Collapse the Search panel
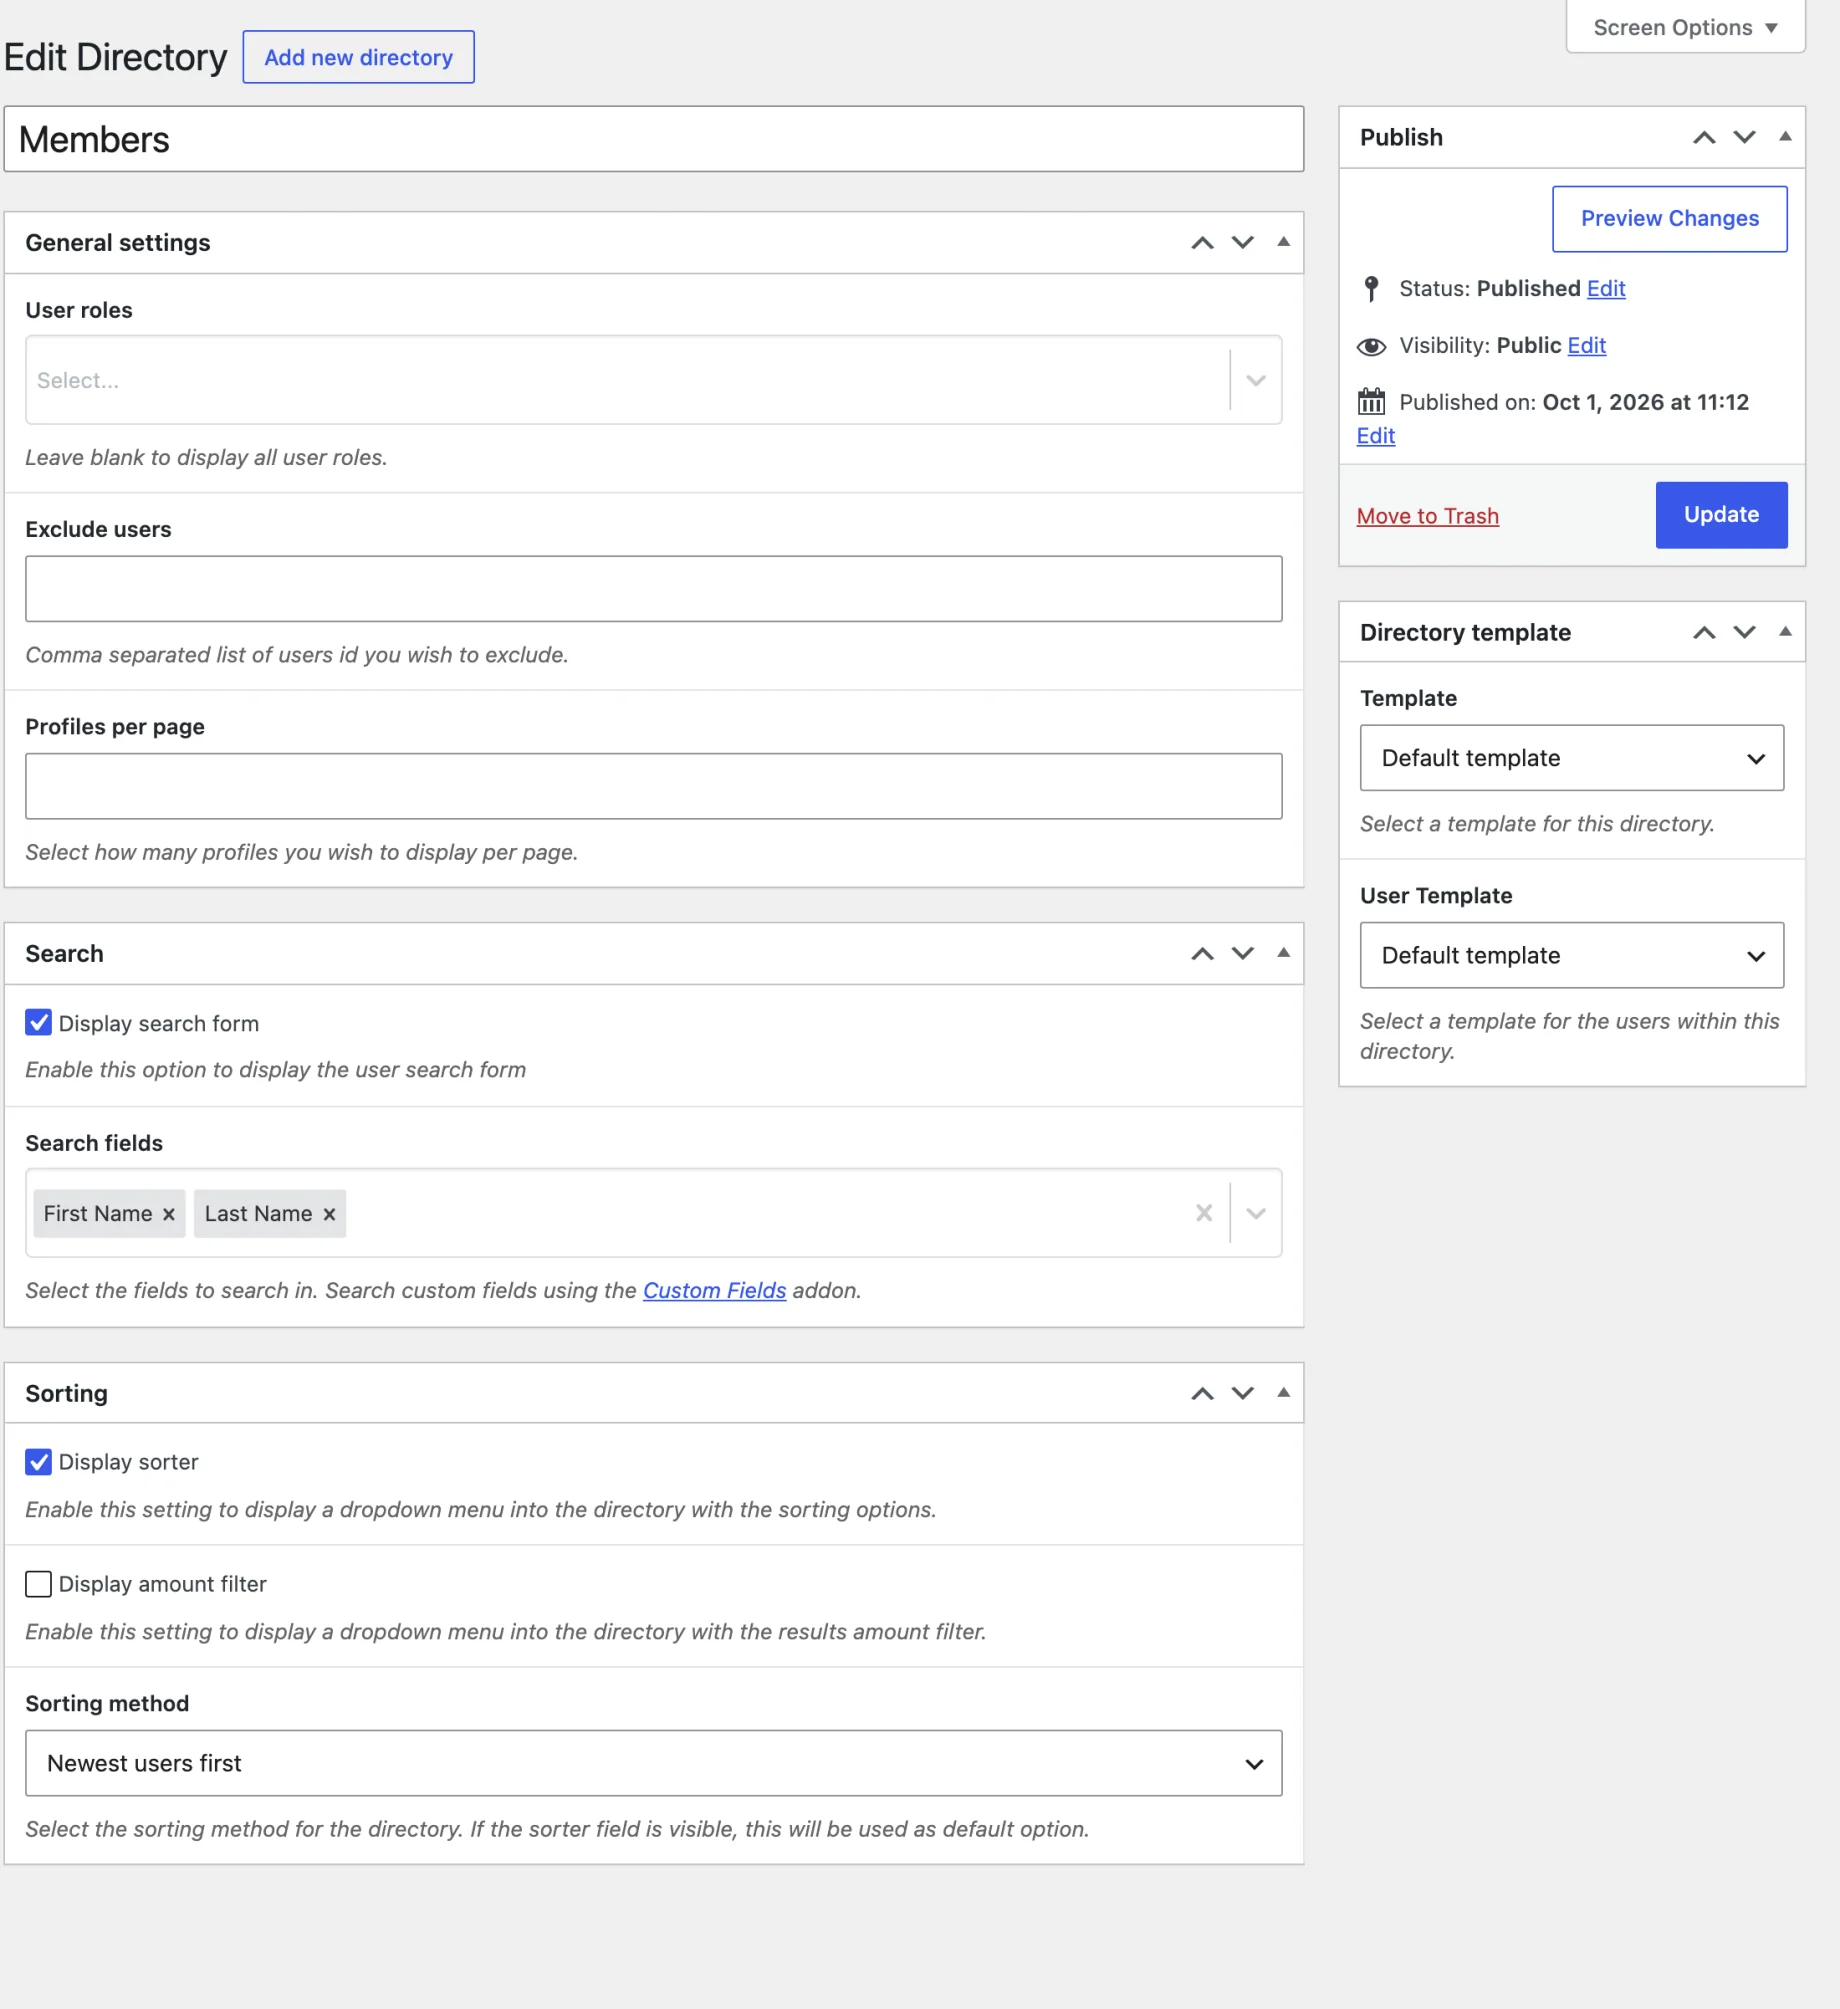Screen dimensions: 1840x2009 point(1284,953)
